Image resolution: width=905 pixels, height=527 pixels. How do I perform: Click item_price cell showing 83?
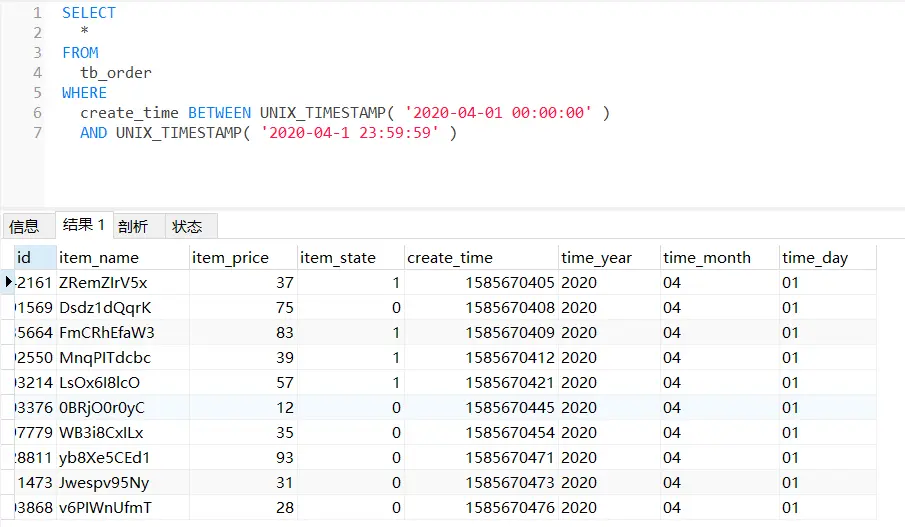tap(244, 332)
